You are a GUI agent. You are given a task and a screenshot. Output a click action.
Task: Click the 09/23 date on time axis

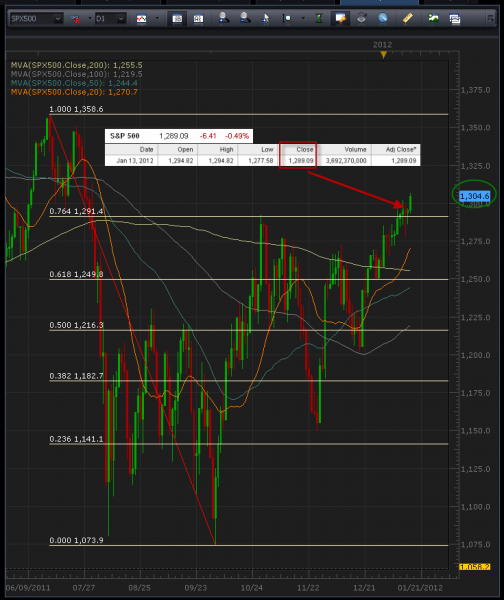coord(196,588)
